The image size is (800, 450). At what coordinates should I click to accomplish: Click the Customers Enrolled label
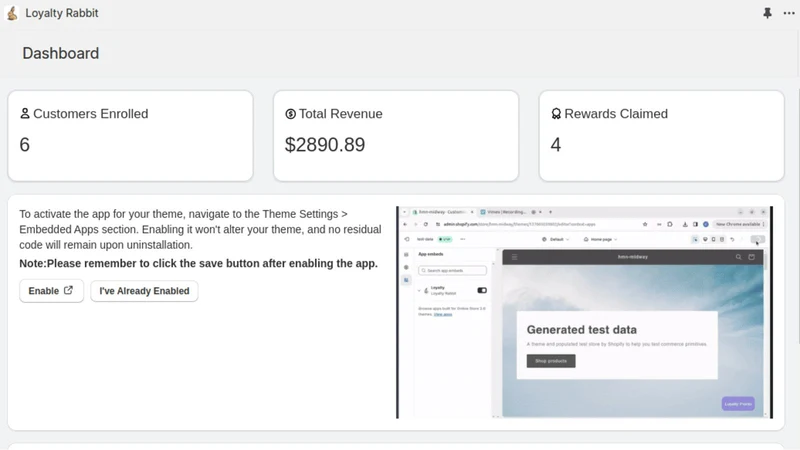pyautogui.click(x=91, y=114)
